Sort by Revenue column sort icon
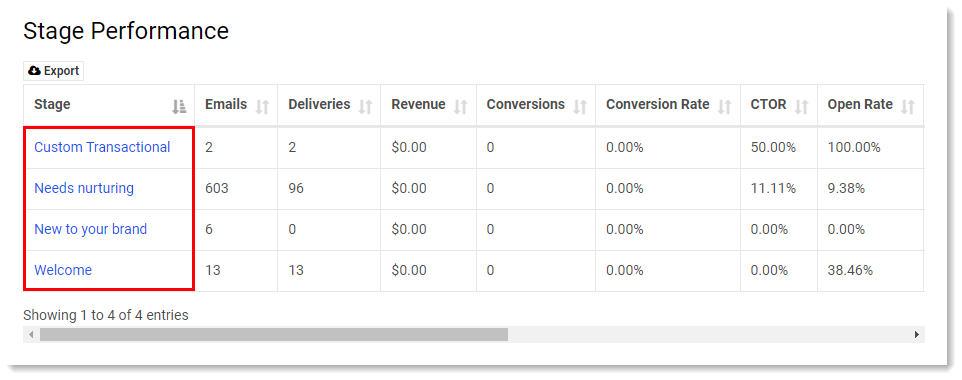The height and width of the screenshot is (380, 962). point(461,107)
